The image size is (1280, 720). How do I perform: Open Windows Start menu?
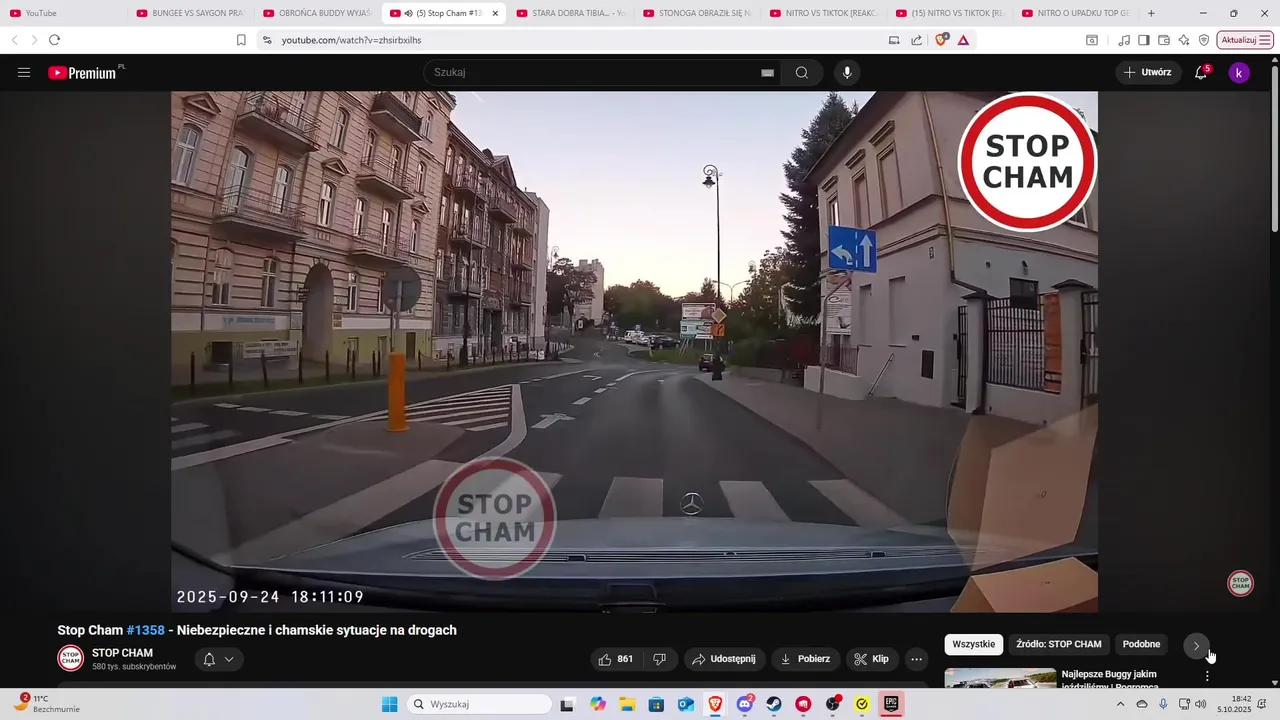click(x=390, y=704)
